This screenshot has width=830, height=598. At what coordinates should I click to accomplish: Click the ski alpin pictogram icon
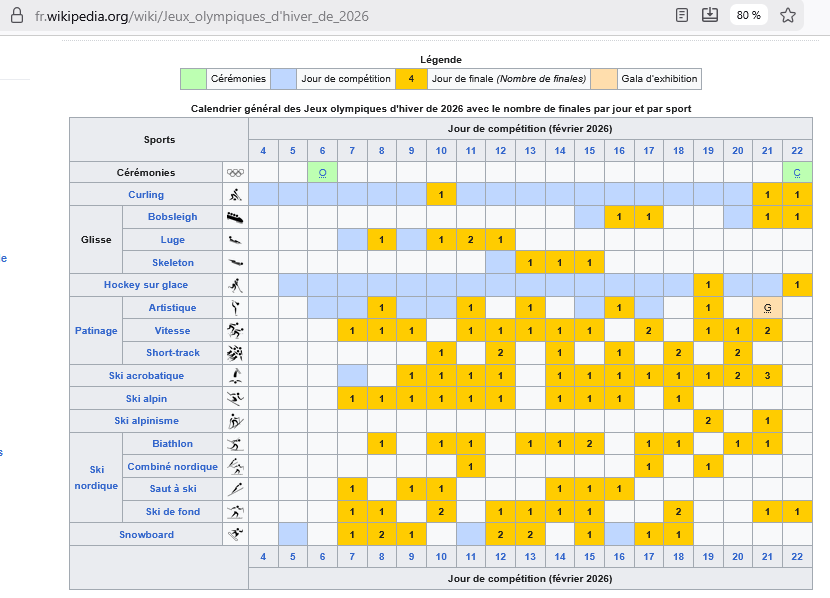point(235,399)
